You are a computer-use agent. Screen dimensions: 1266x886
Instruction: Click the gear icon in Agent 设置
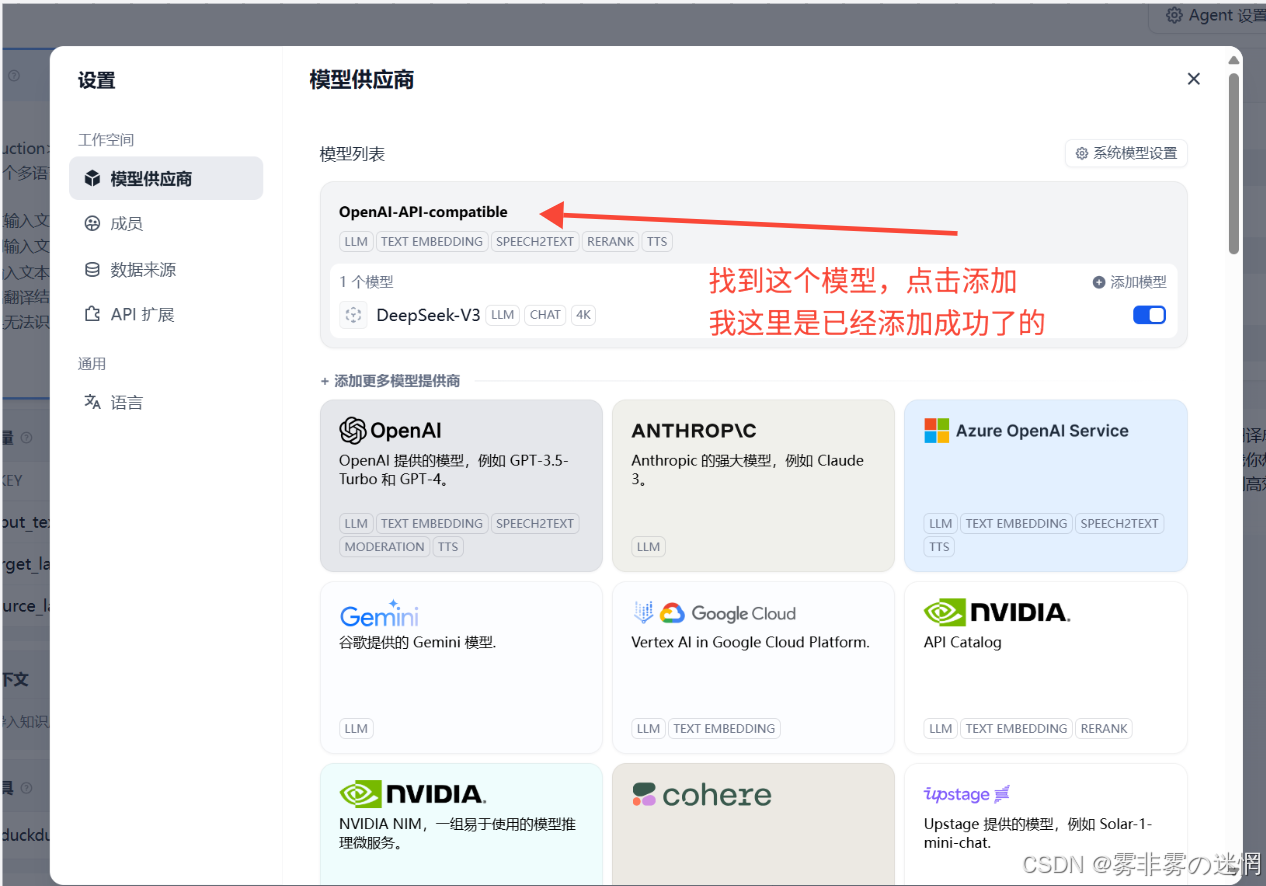coord(1174,15)
